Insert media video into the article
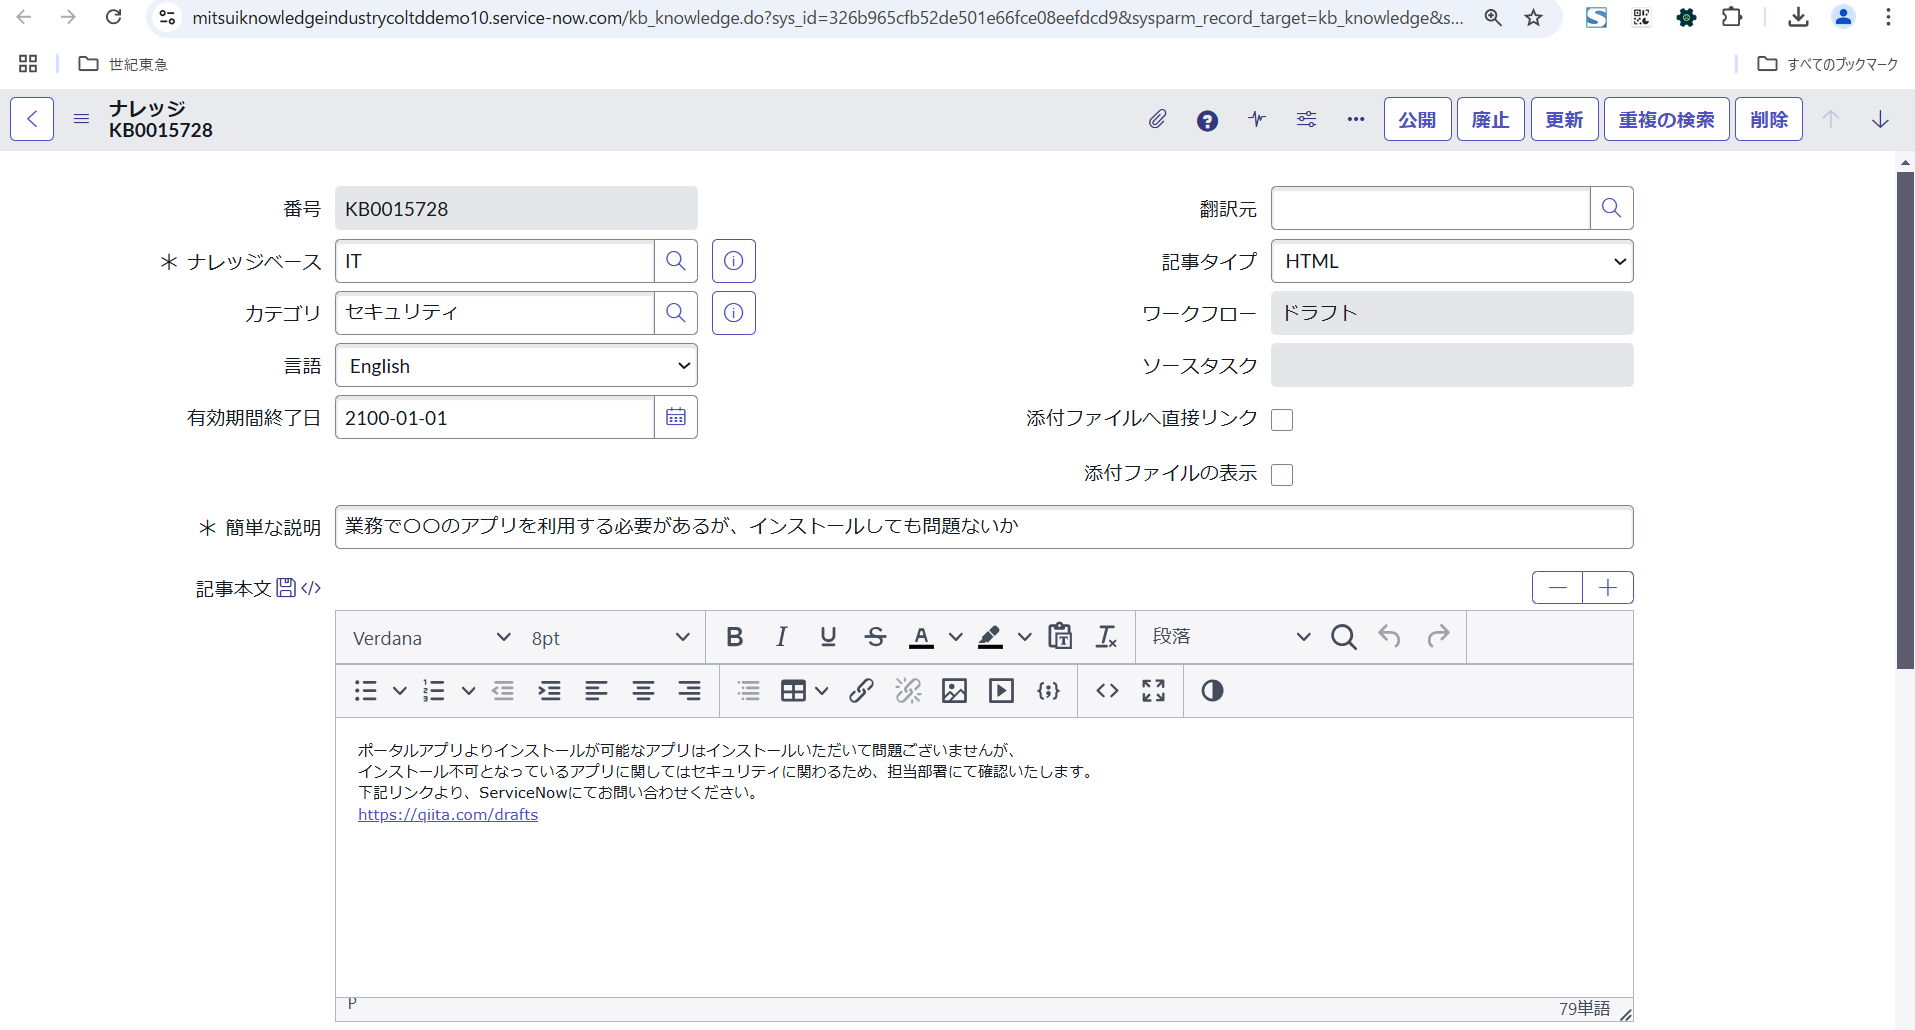 click(x=1001, y=691)
